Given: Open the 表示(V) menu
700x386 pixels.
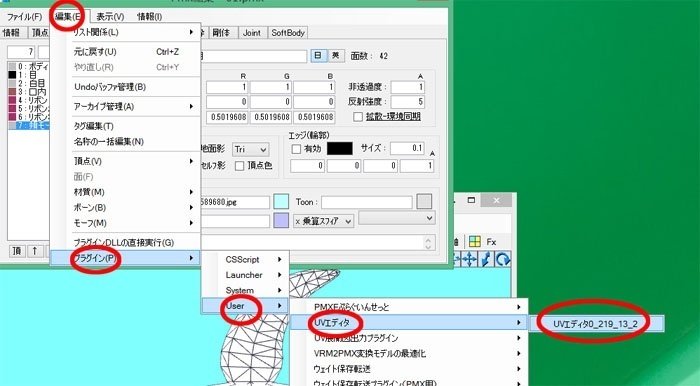Looking at the screenshot, I should tap(110, 17).
